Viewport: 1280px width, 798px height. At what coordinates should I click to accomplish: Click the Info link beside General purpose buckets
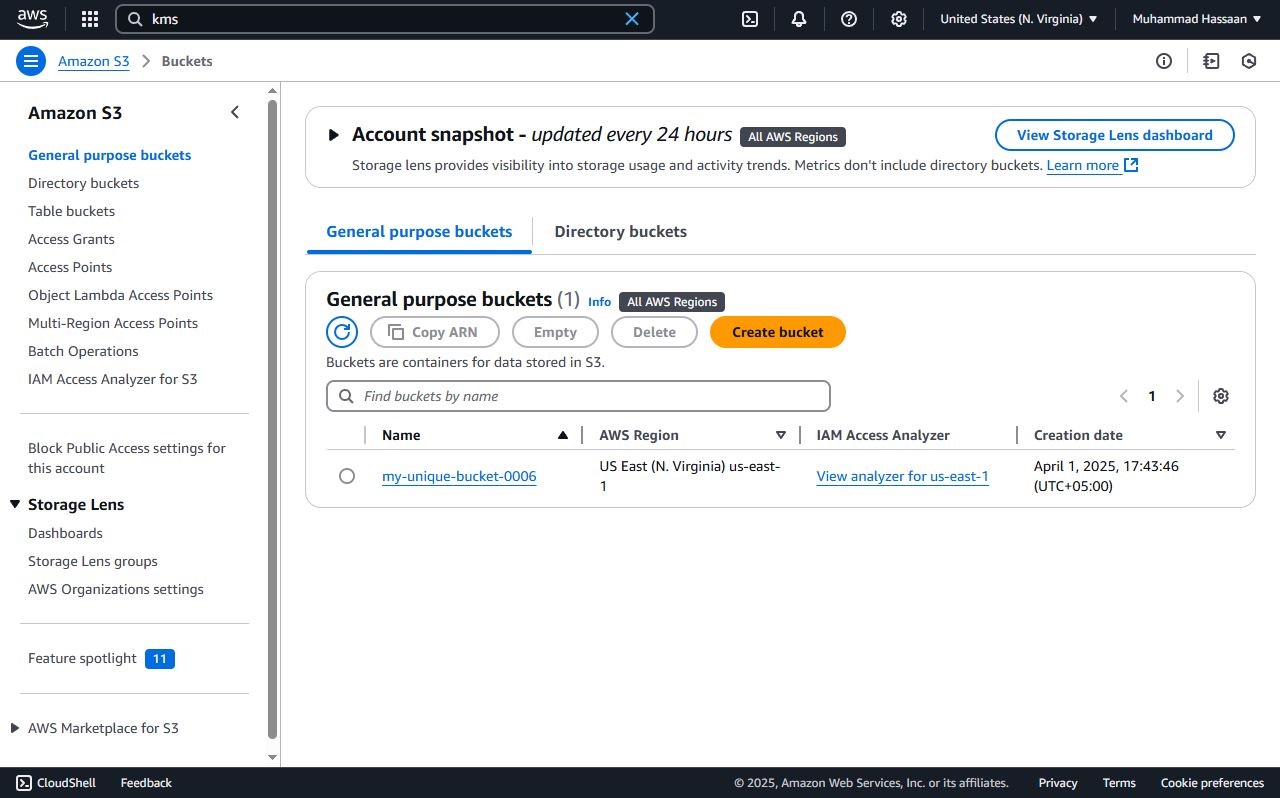pyautogui.click(x=599, y=302)
